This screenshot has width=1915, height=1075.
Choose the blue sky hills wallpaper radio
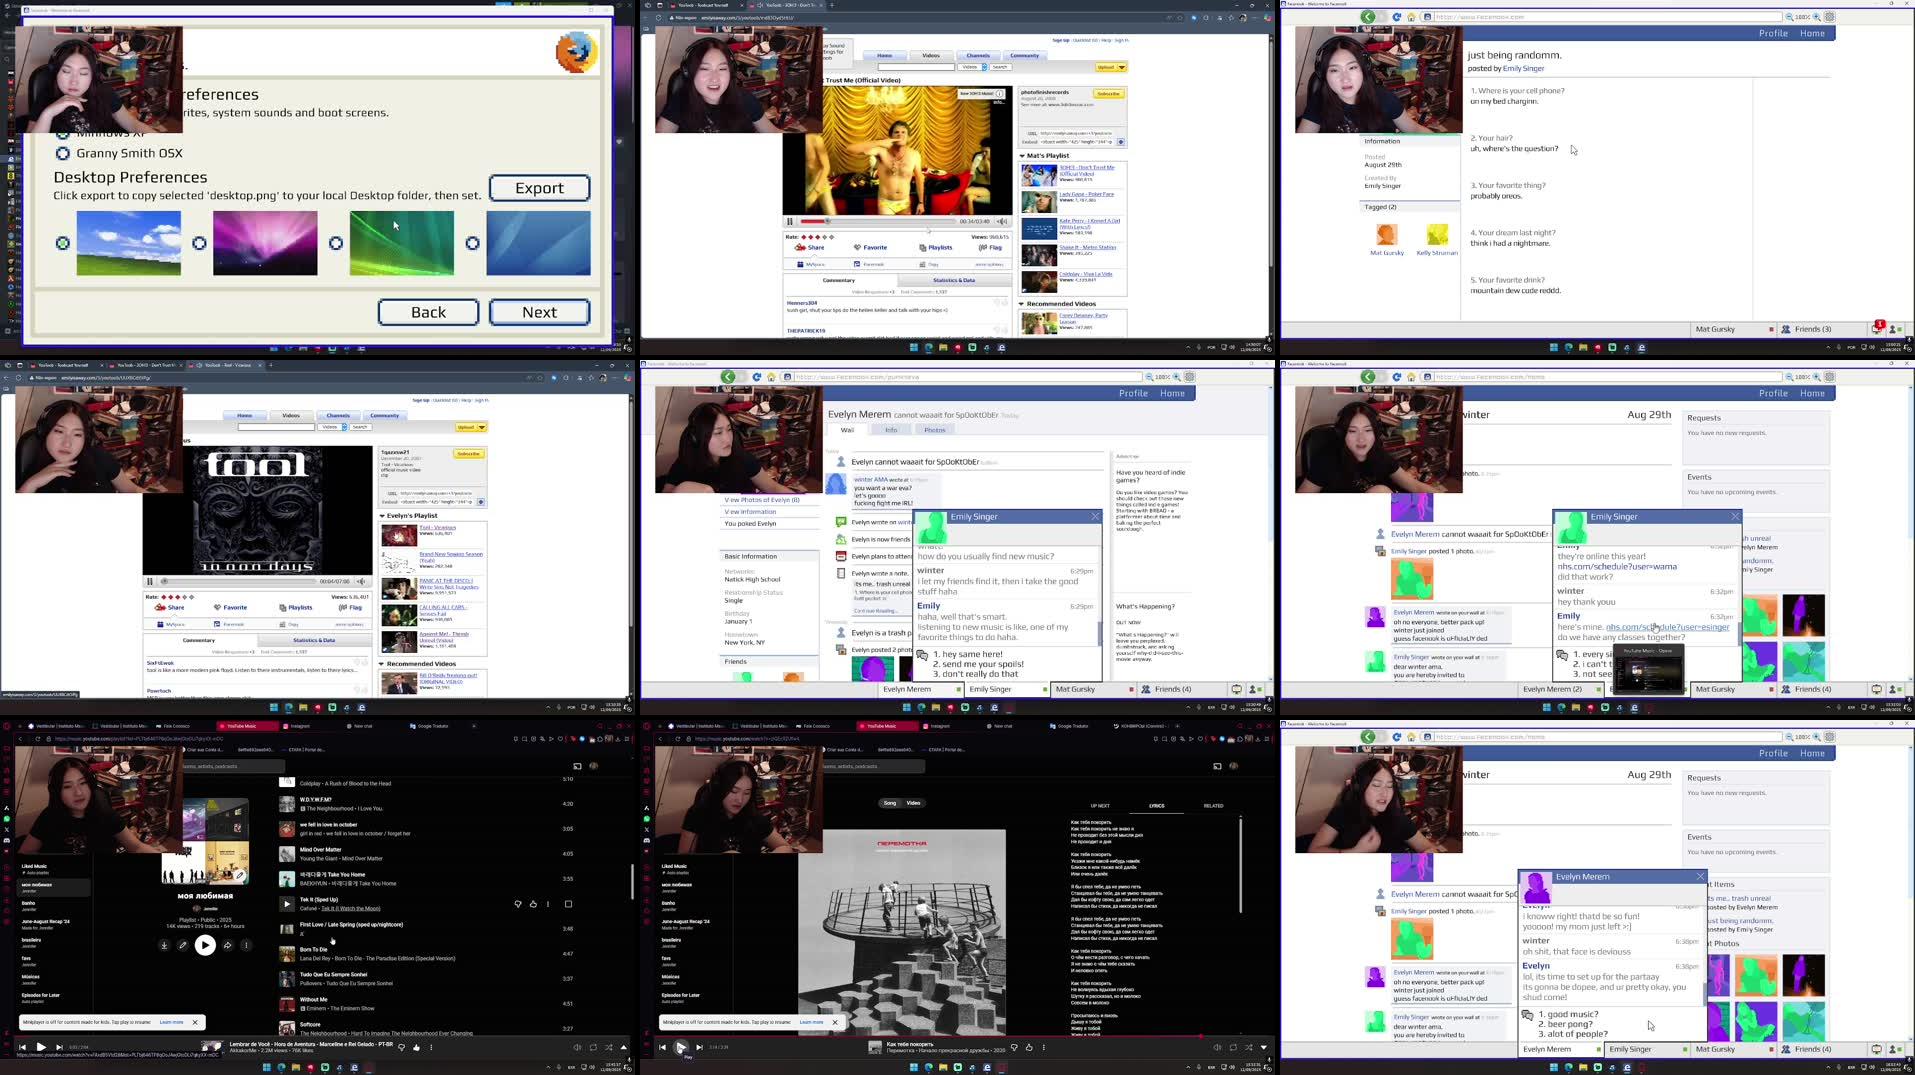[63, 243]
